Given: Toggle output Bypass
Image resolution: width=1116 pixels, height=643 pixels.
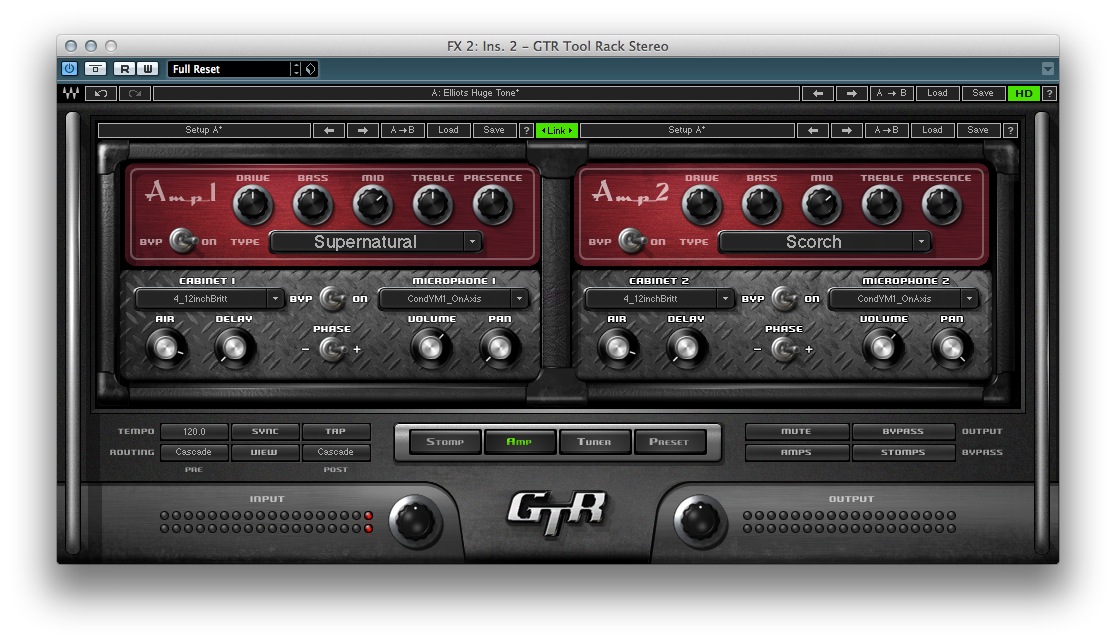Looking at the screenshot, I should [x=903, y=432].
